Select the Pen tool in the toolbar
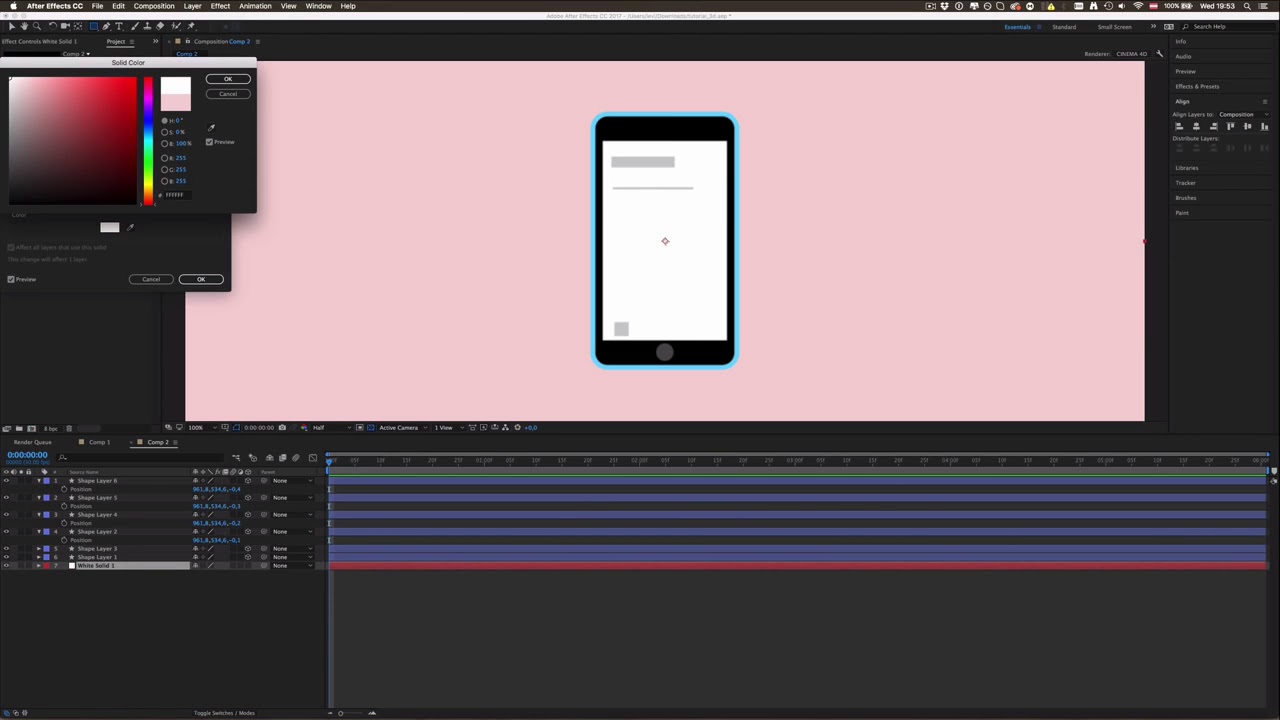1280x720 pixels. (106, 26)
